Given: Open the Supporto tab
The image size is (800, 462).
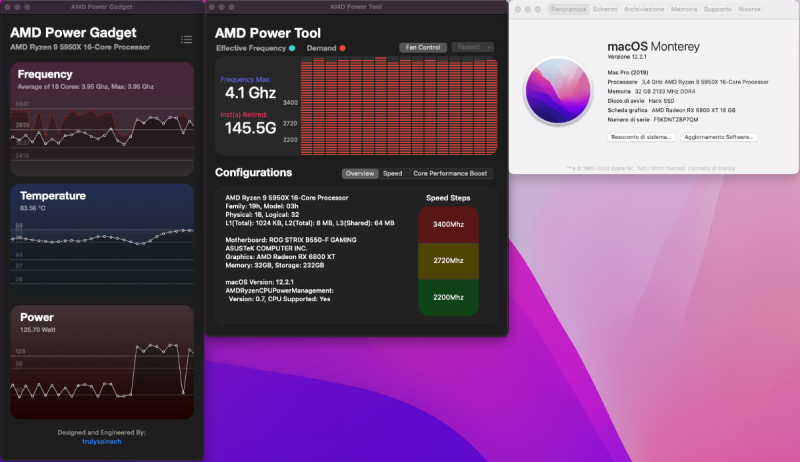Looking at the screenshot, I should point(717,9).
